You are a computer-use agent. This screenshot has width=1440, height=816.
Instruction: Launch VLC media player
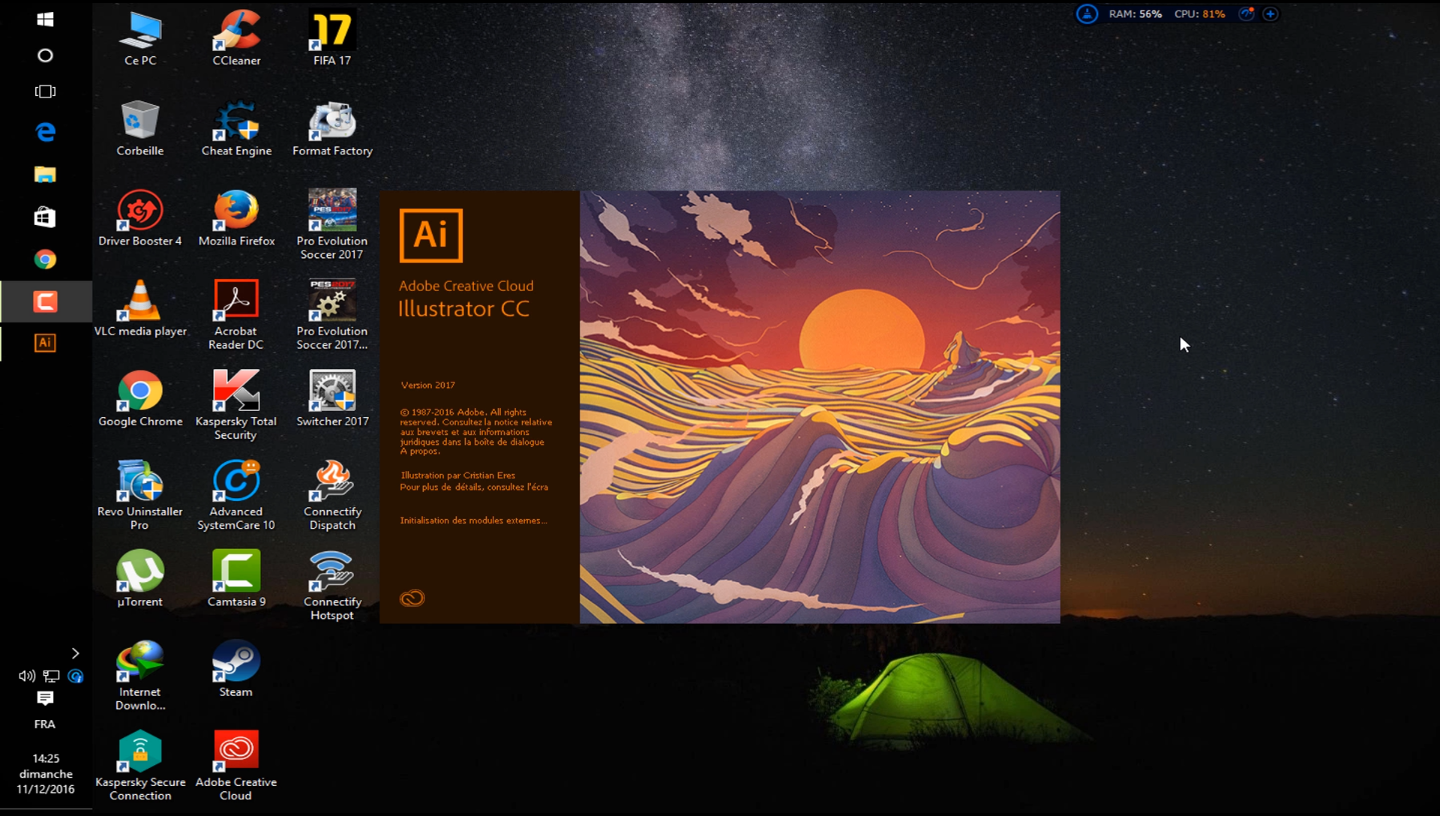click(x=140, y=298)
